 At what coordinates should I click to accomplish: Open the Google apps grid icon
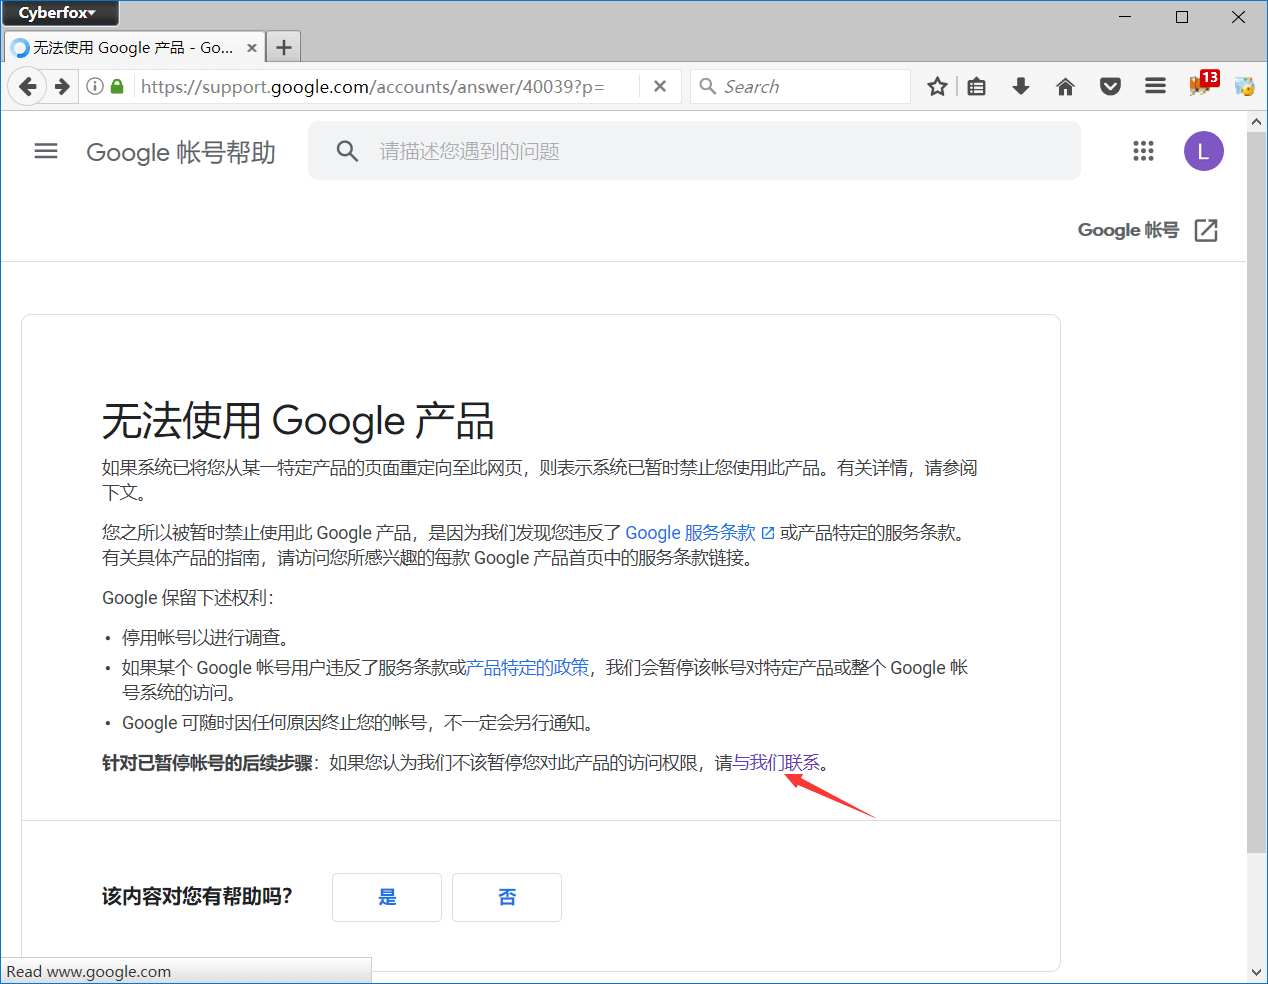coord(1143,151)
